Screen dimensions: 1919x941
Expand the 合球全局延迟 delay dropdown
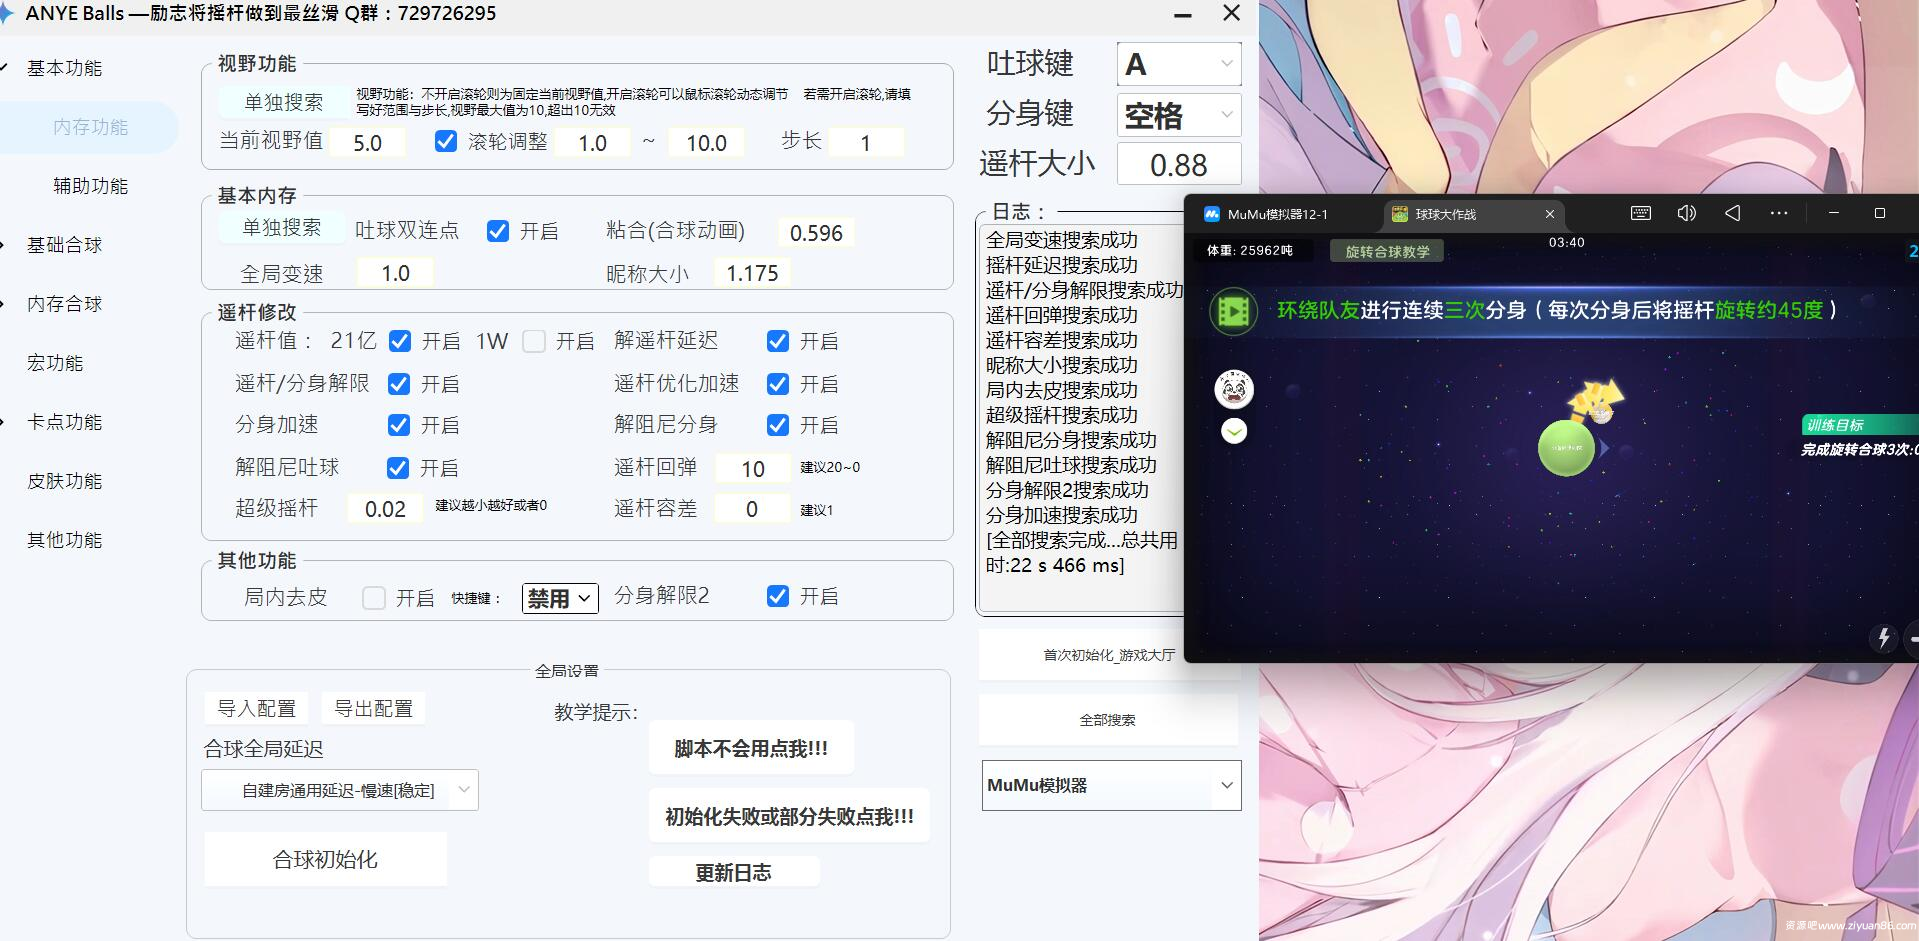339,789
